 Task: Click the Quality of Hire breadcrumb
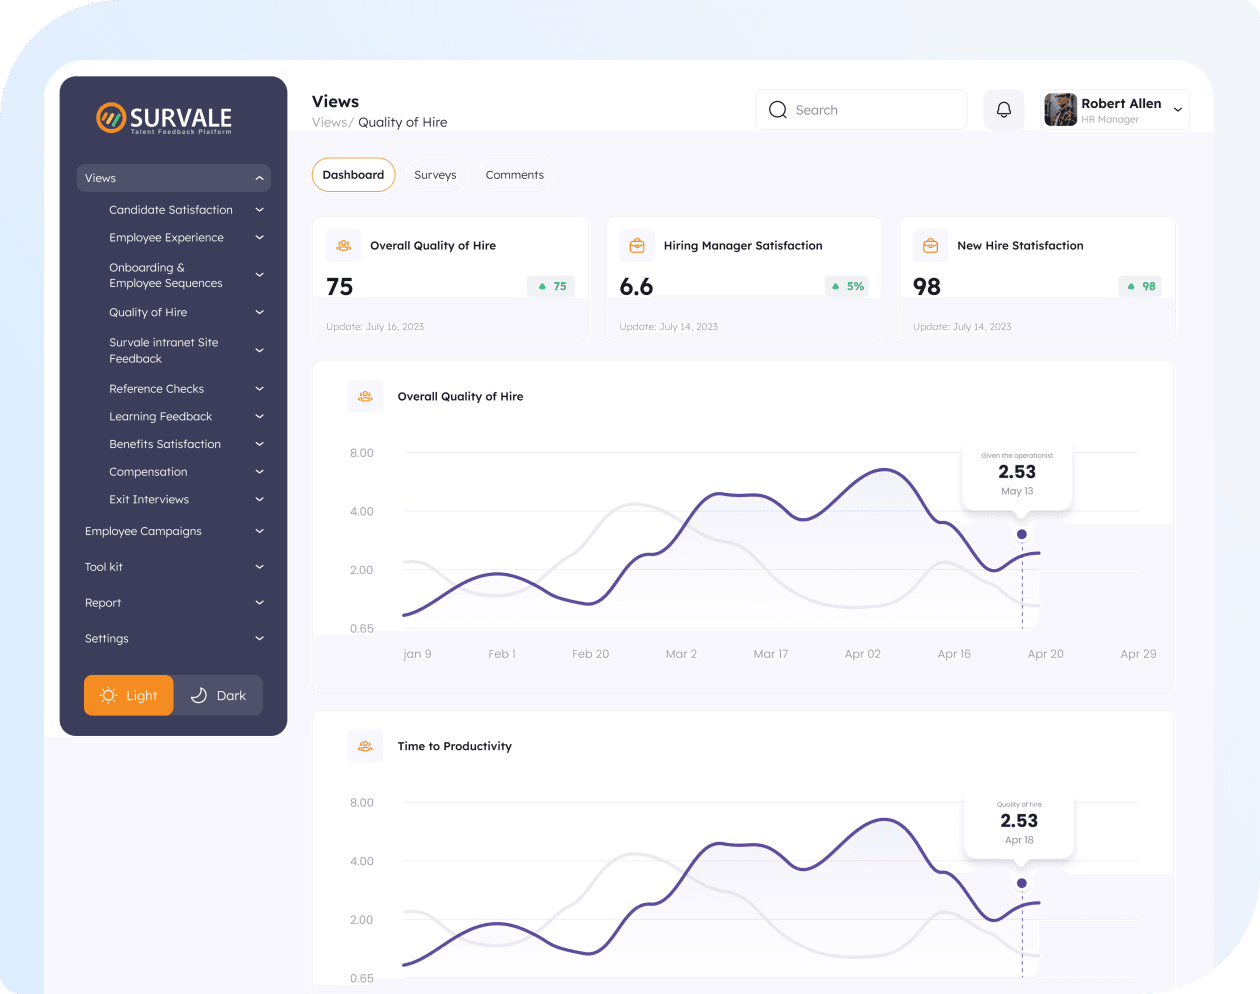click(x=403, y=123)
